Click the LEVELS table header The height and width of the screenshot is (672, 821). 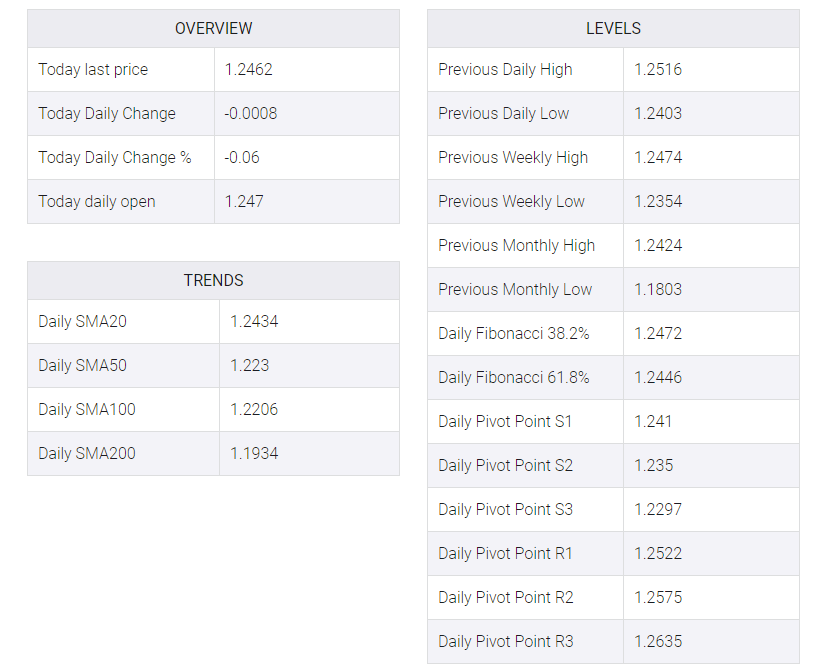(x=613, y=28)
